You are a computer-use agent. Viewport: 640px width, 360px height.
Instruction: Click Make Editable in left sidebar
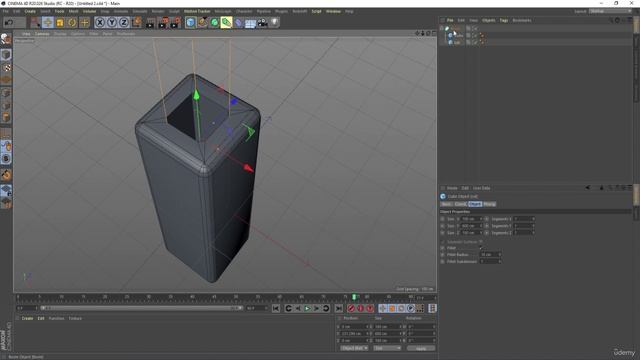tap(6, 39)
